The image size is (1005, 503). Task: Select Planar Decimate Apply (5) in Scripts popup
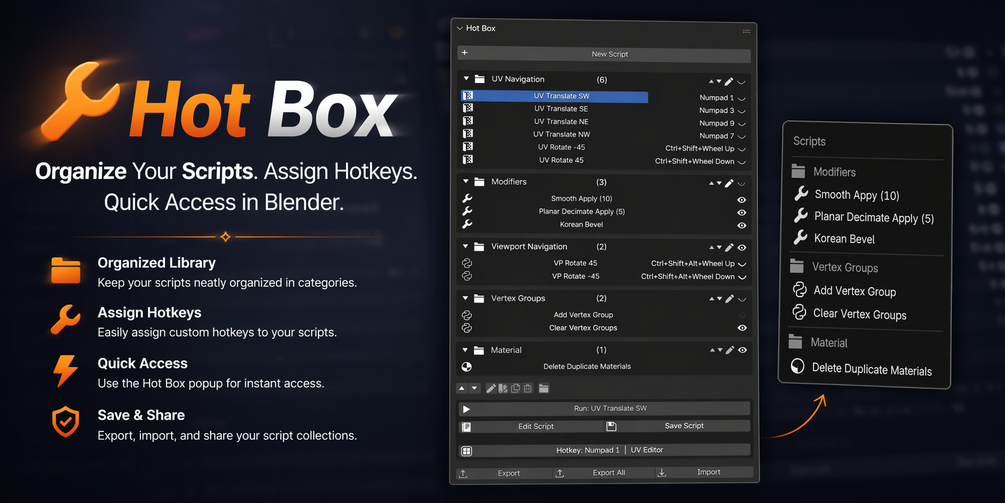point(874,218)
